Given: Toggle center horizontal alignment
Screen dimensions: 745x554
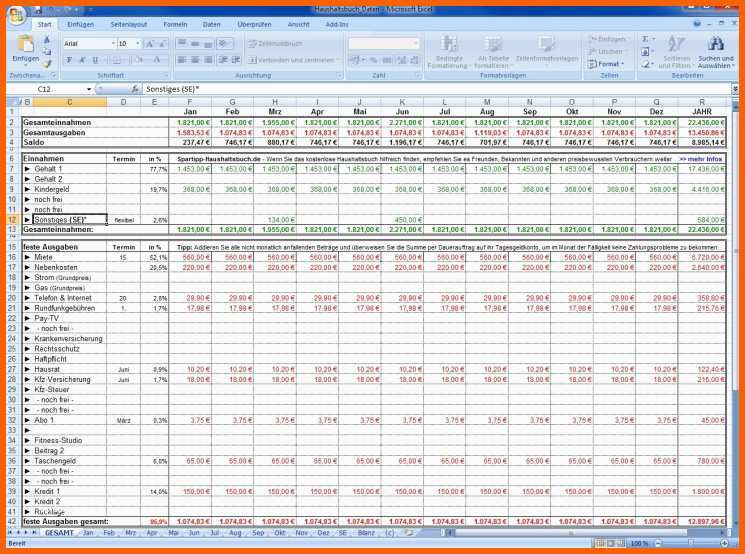Looking at the screenshot, I should (195, 60).
